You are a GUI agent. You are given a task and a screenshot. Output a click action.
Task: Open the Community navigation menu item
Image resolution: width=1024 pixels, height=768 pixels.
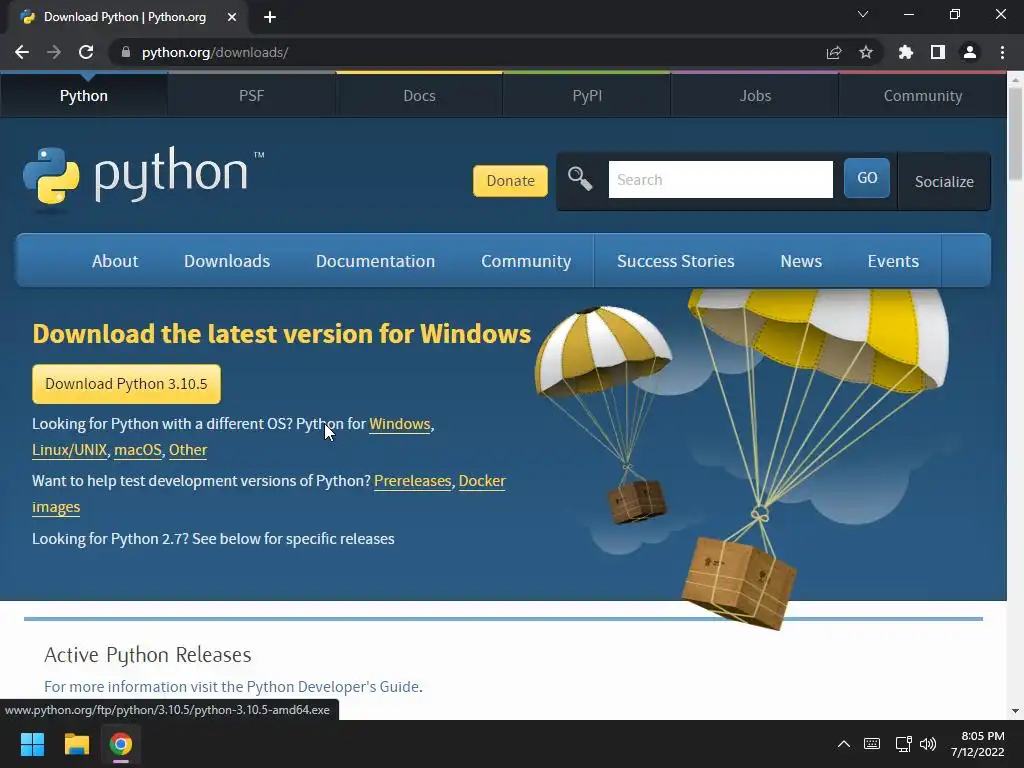(526, 261)
